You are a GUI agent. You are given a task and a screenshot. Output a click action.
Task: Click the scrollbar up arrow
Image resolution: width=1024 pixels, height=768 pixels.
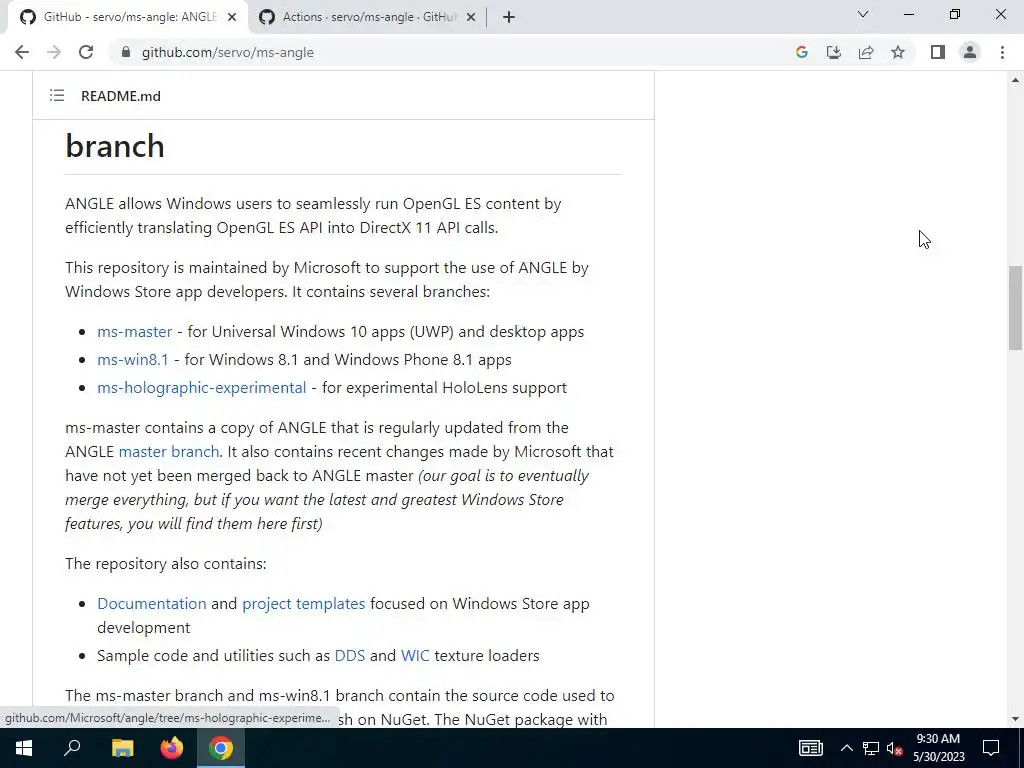(x=1015, y=80)
